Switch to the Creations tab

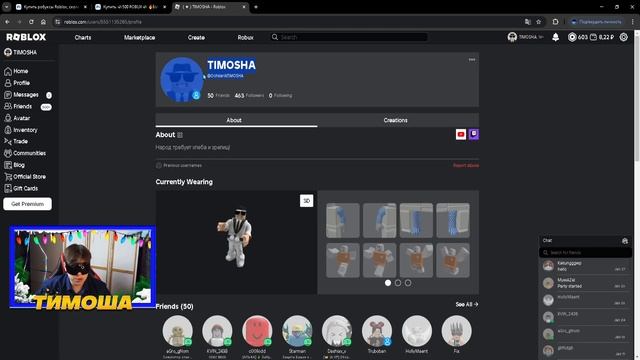(x=396, y=120)
